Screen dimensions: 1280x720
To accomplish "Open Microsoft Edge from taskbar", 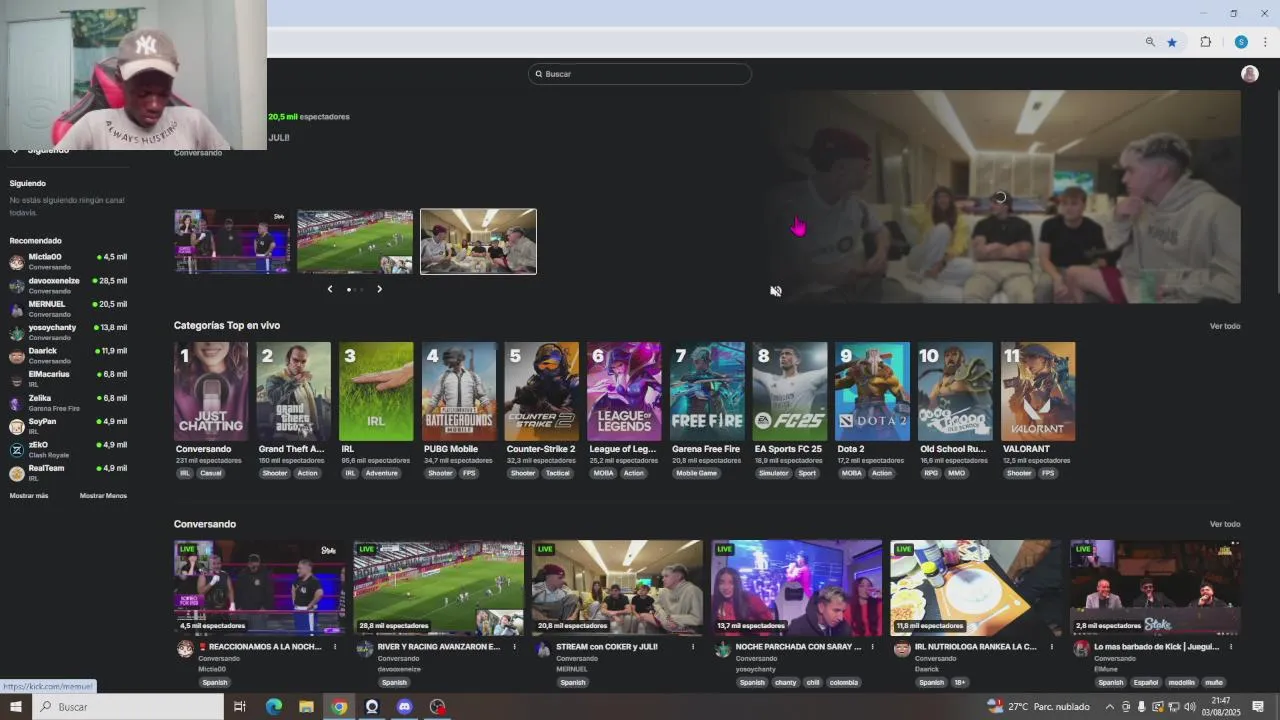I will tap(273, 707).
